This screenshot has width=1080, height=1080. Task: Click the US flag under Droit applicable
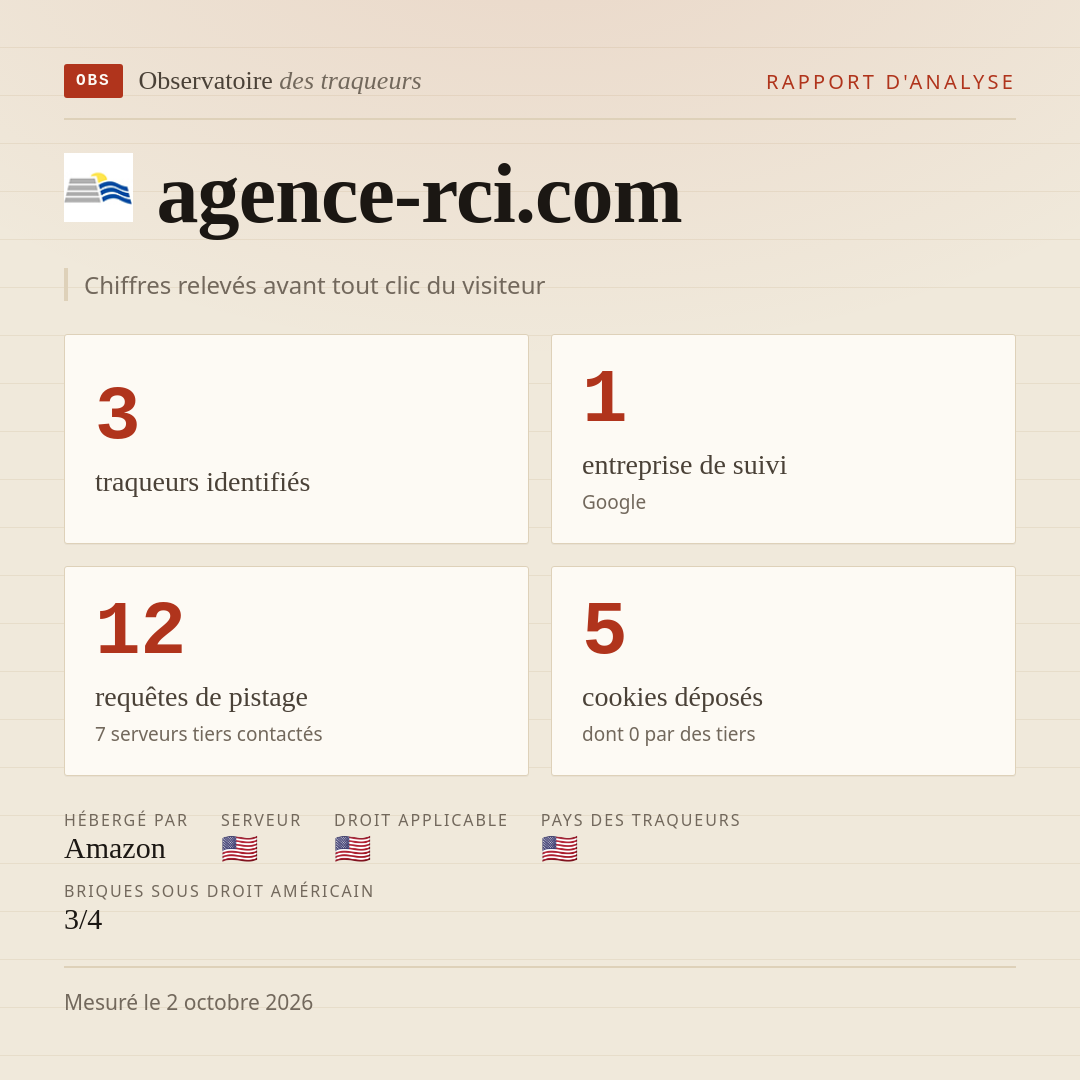pyautogui.click(x=353, y=849)
